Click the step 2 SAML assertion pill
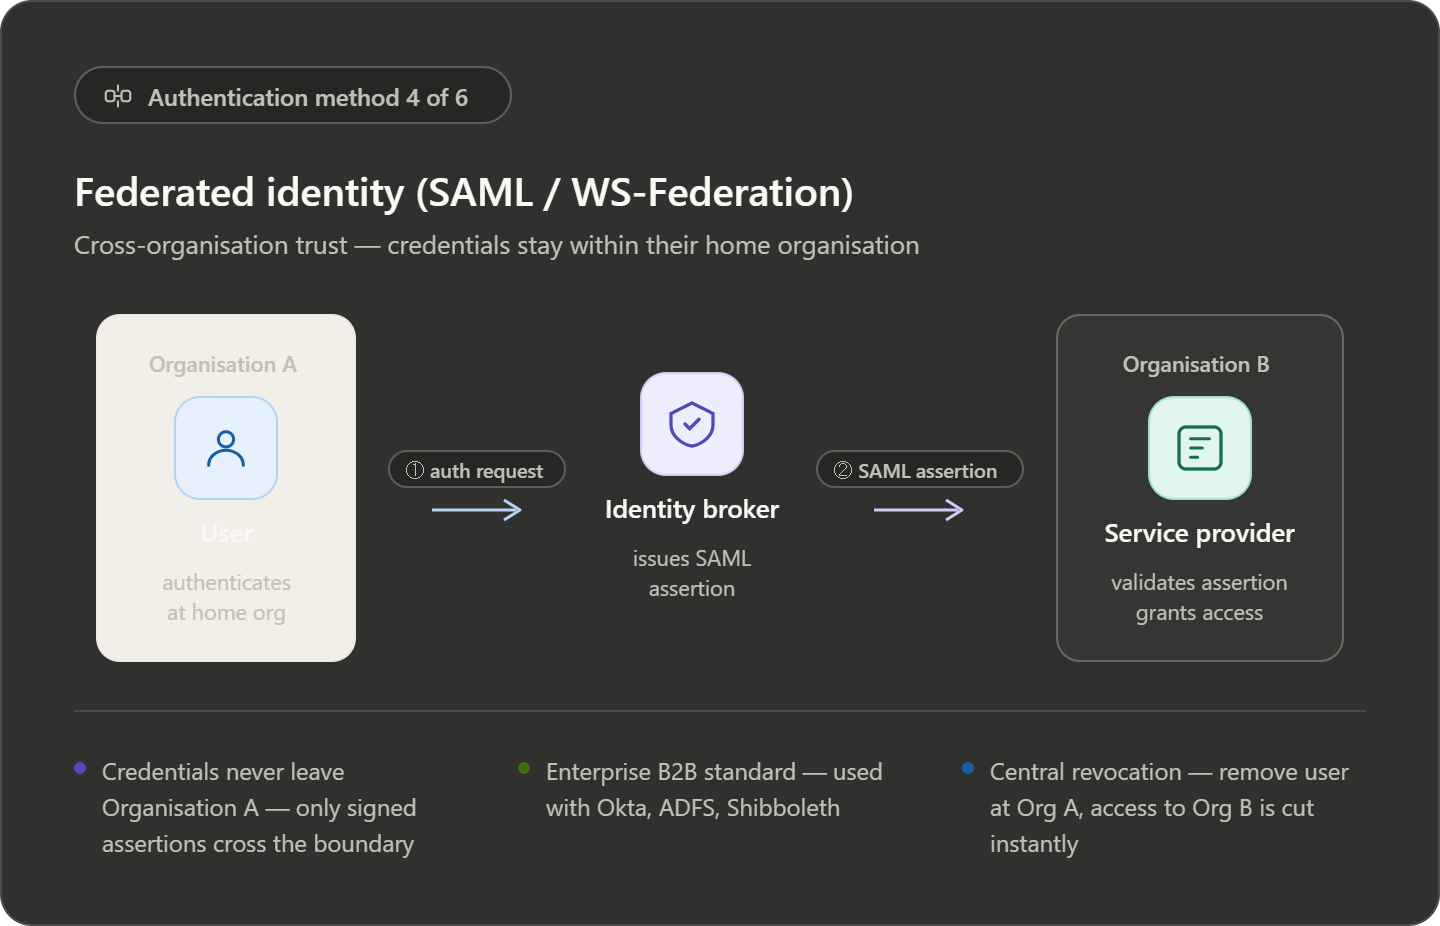The image size is (1440, 926). coord(919,470)
